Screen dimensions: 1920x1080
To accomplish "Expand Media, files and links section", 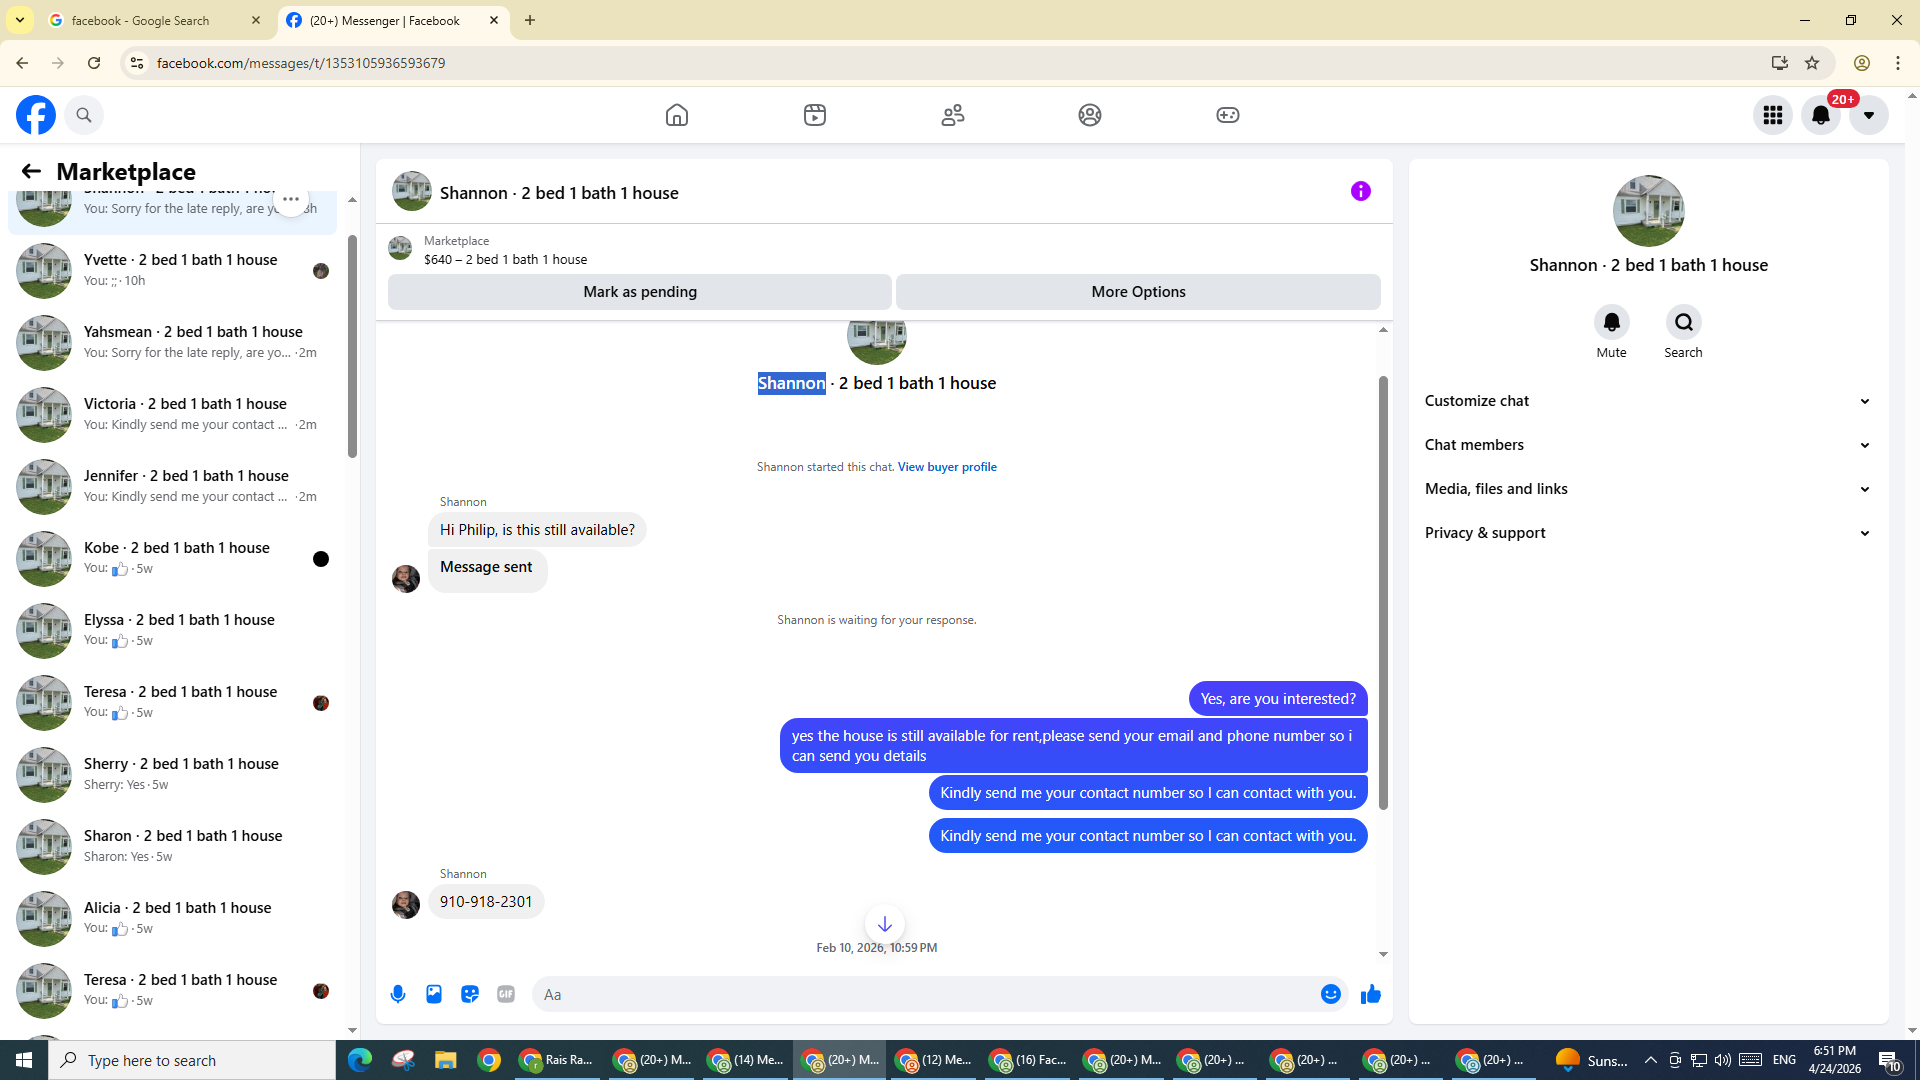I will (1647, 489).
